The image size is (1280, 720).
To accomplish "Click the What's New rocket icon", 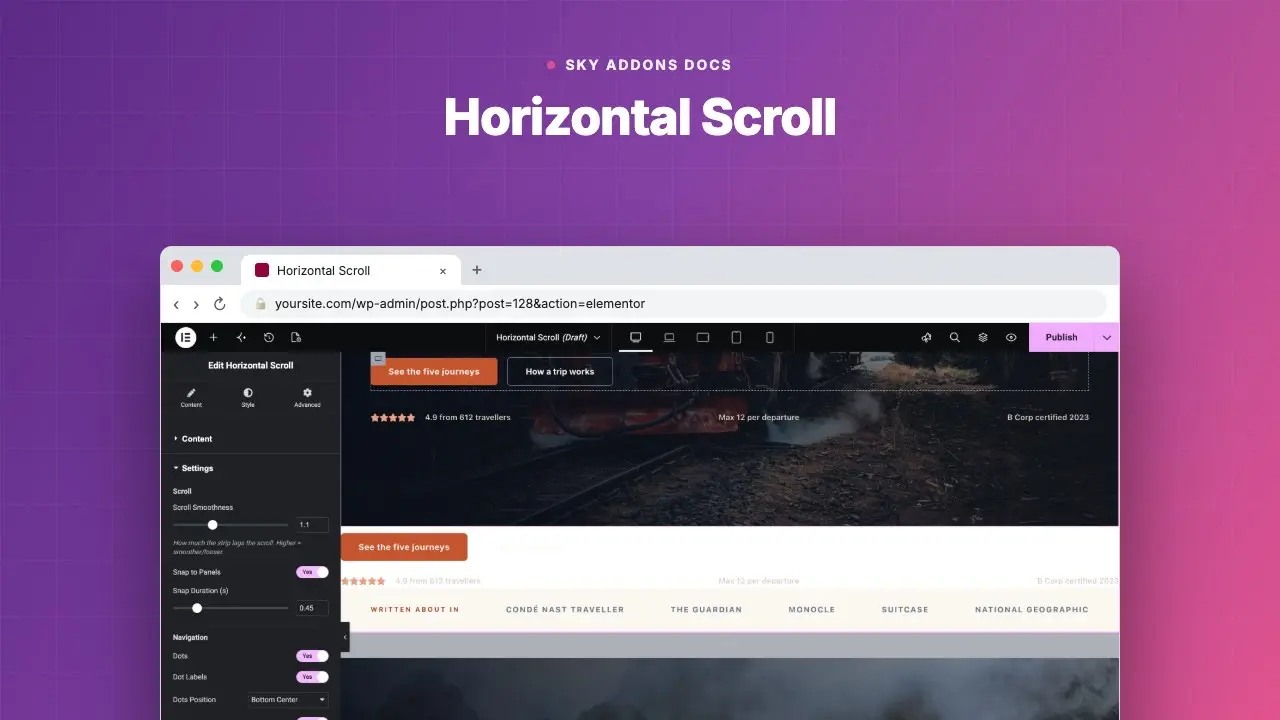I will 927,337.
